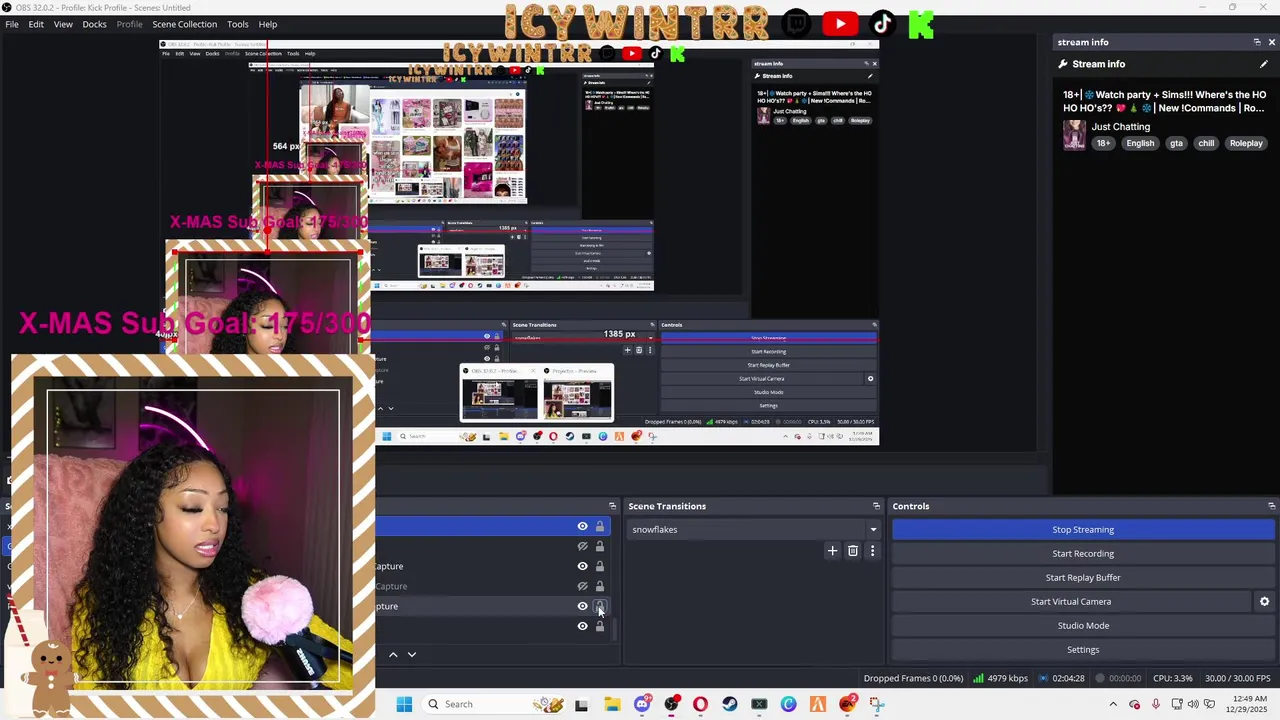Click the 18+ stream tag
1280x720 pixels.
[x=1103, y=143]
